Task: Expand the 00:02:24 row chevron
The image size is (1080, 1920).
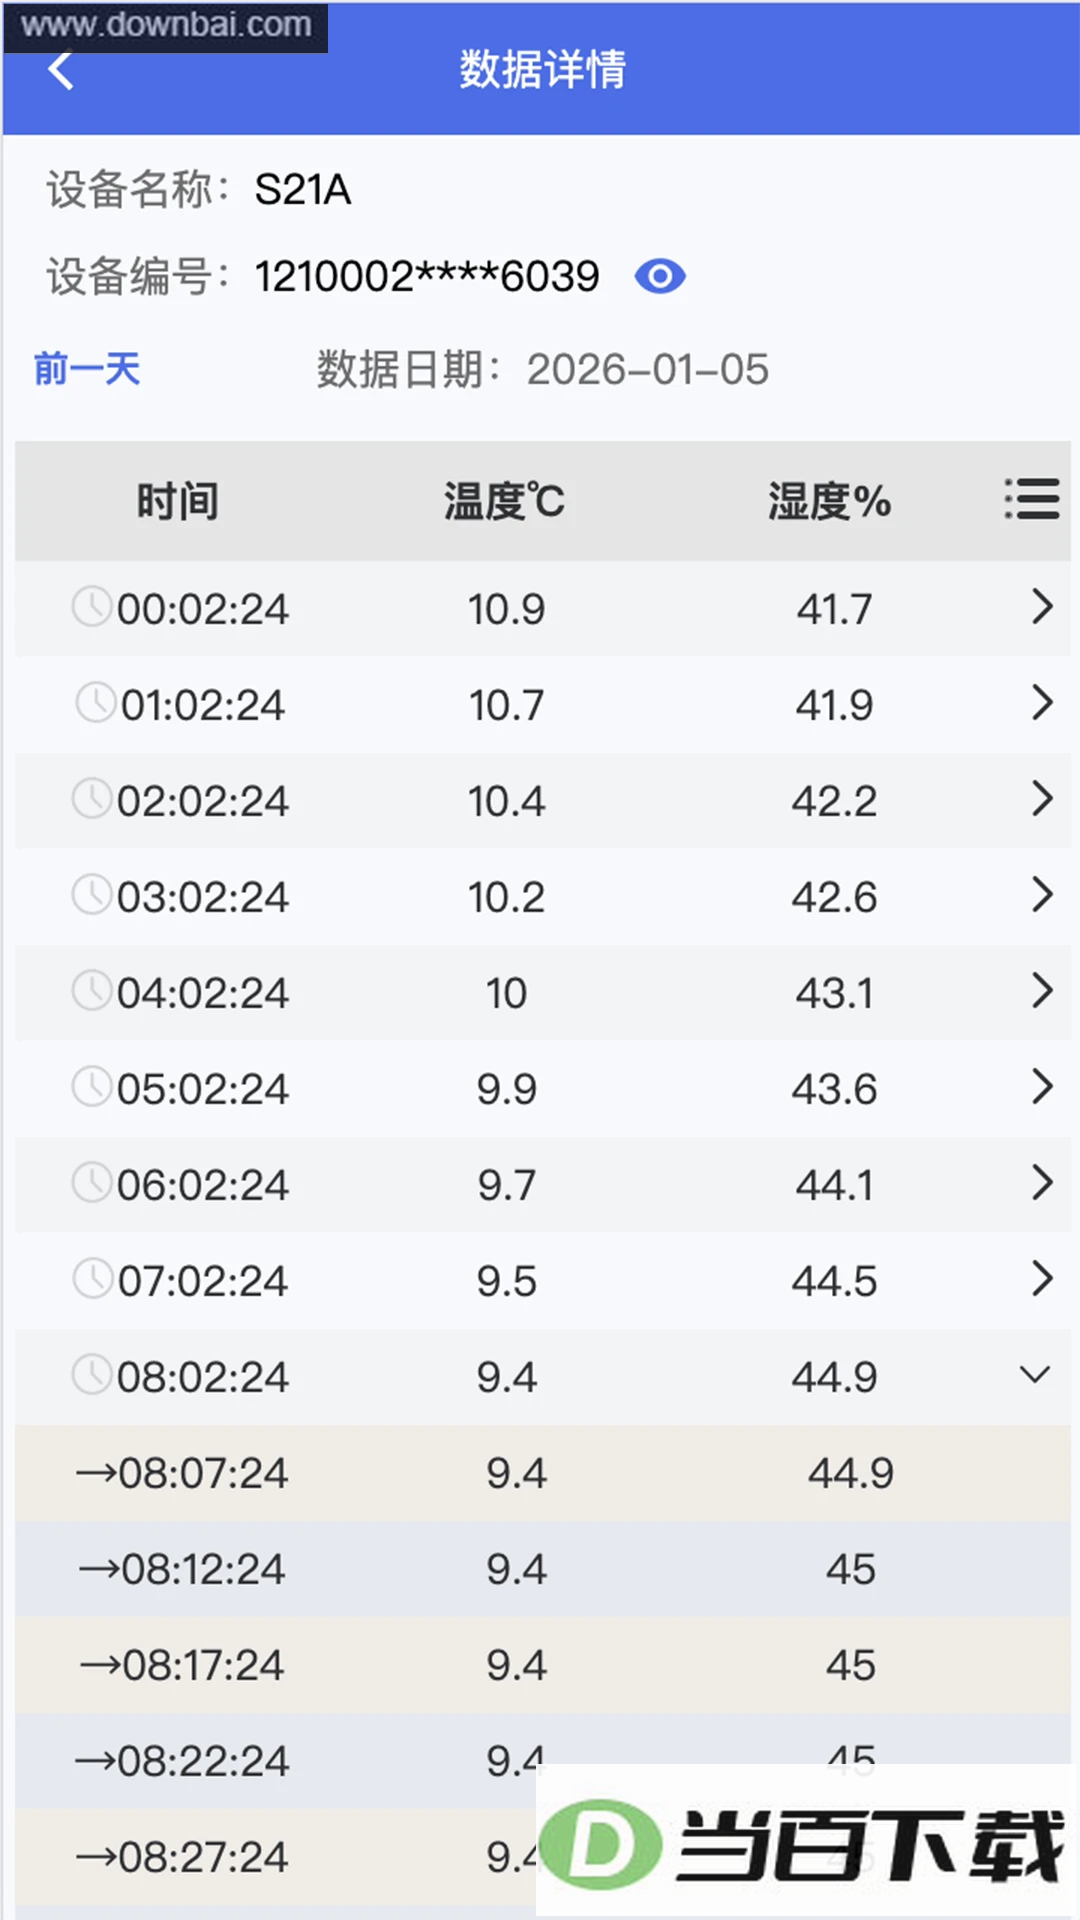Action: [x=1042, y=607]
